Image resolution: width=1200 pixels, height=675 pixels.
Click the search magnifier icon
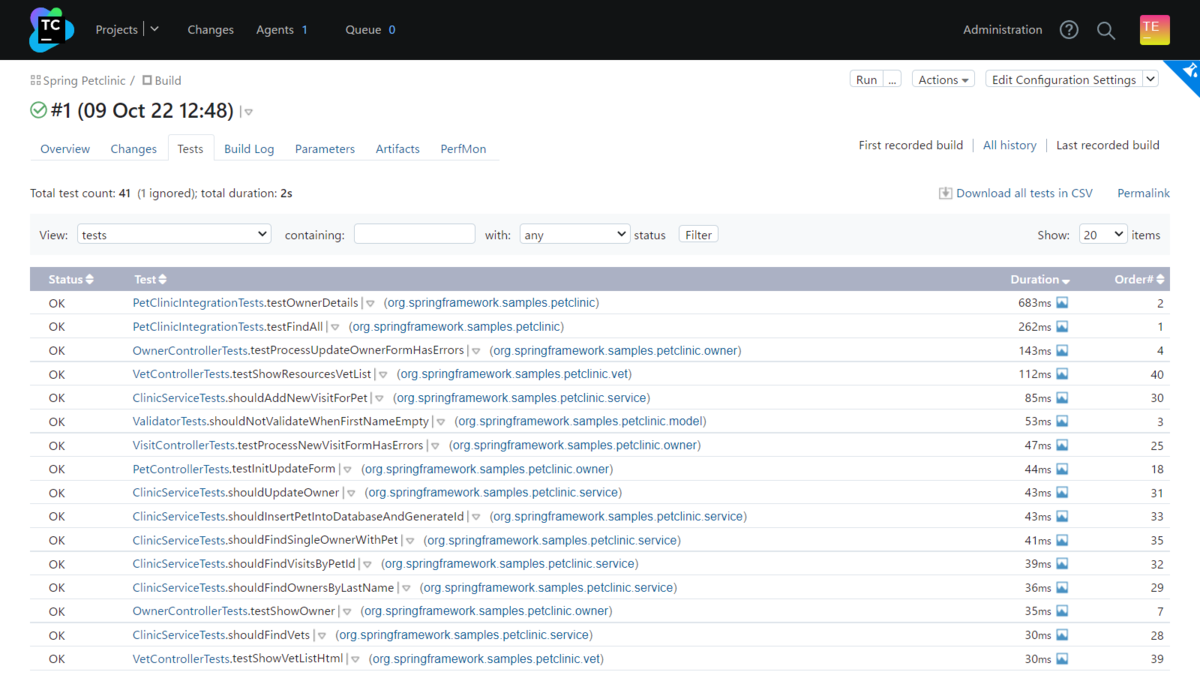click(x=1106, y=30)
